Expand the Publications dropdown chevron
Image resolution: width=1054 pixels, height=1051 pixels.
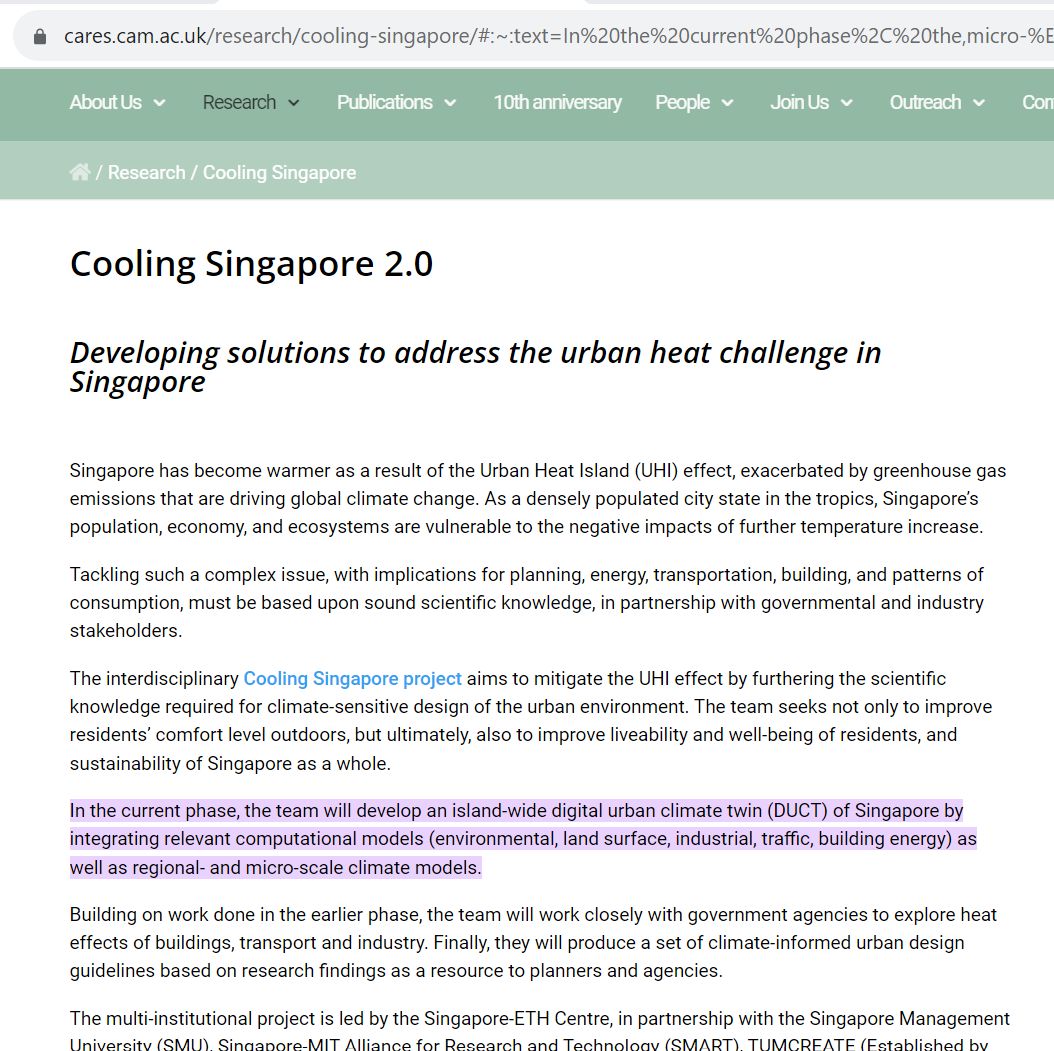coord(450,103)
